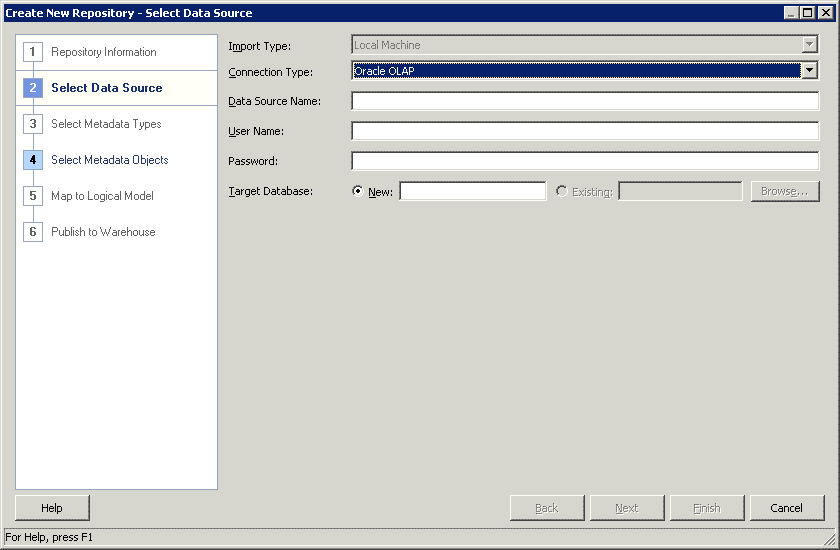Click the Target Database label
This screenshot has width=840, height=550.
click(x=271, y=191)
